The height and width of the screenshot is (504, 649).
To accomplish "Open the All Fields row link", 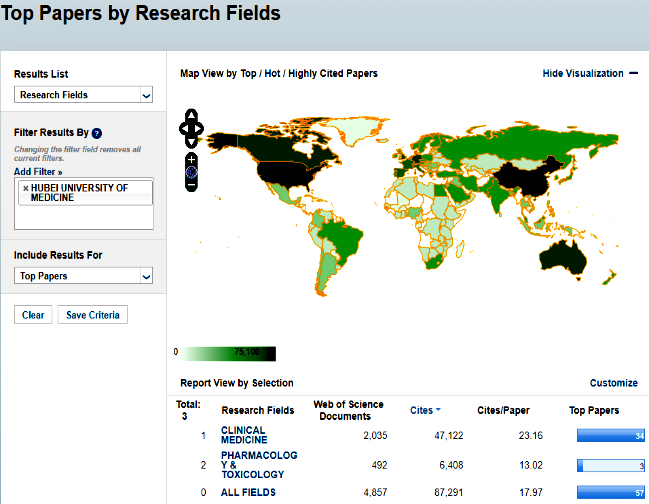I will tap(248, 492).
